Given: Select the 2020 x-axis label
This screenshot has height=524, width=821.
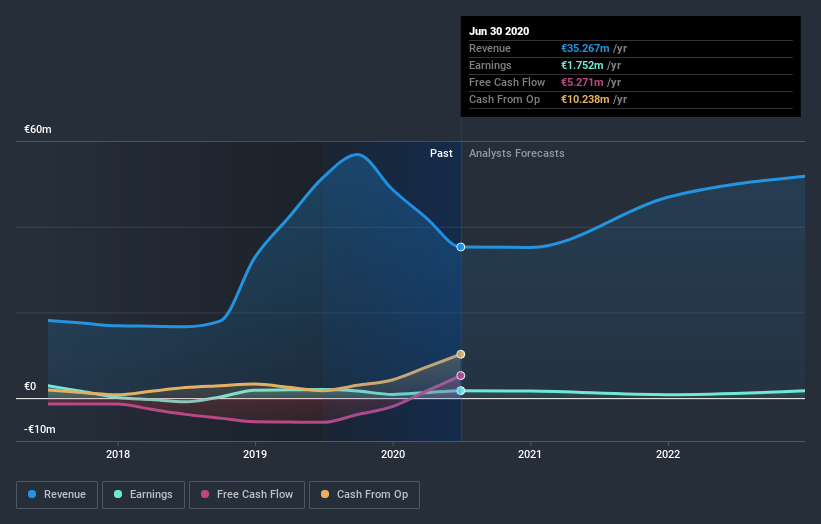Looking at the screenshot, I should click(x=393, y=454).
